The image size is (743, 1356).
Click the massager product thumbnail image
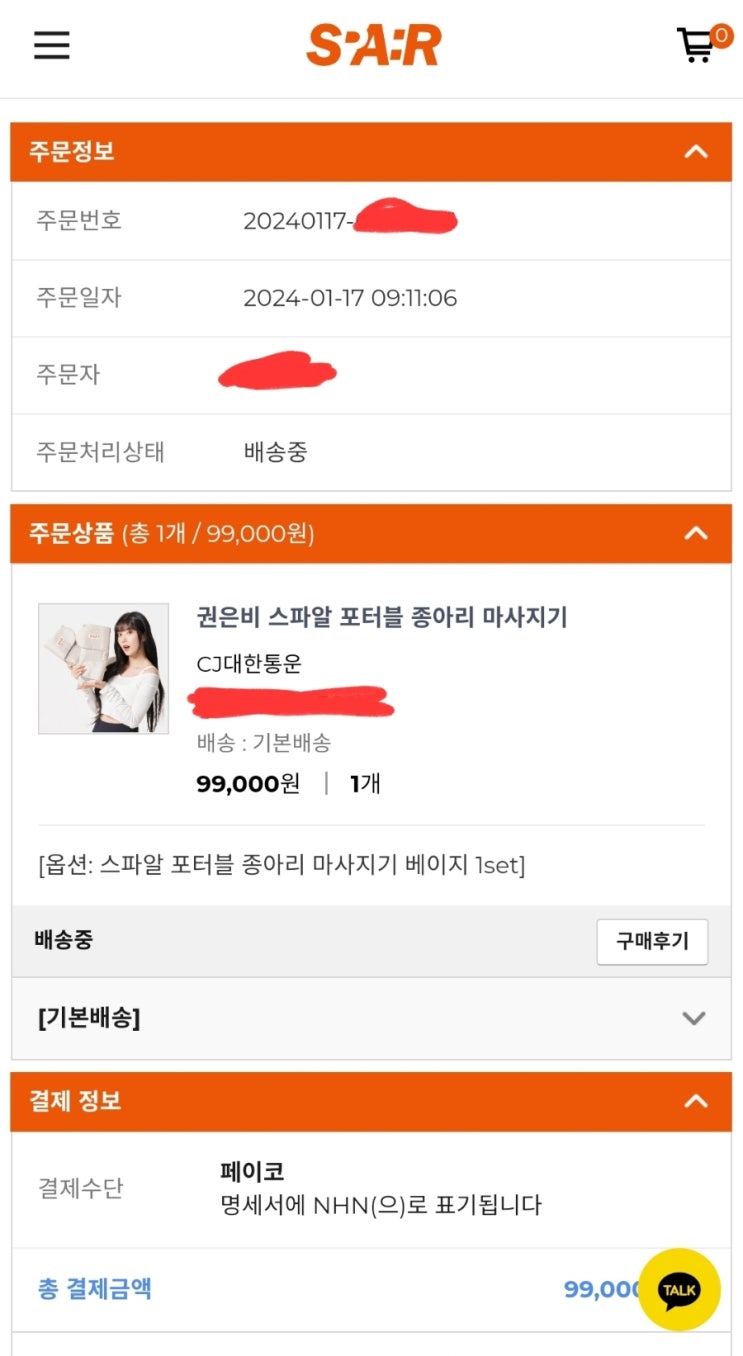tap(103, 668)
